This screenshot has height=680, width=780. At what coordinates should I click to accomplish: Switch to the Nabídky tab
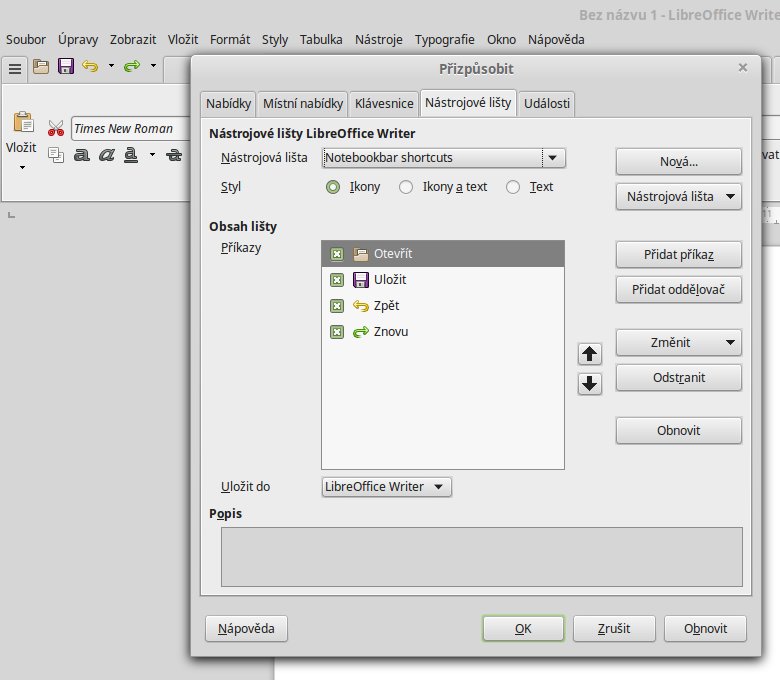coord(228,103)
